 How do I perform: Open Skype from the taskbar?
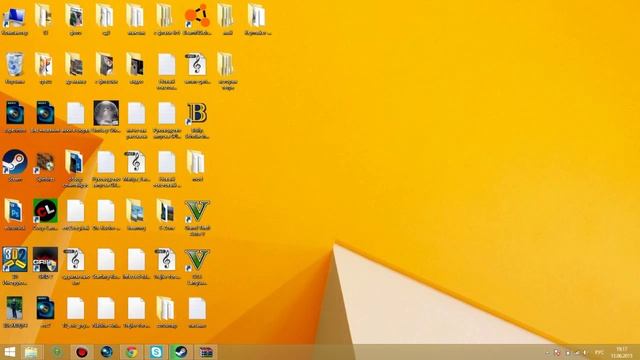pyautogui.click(x=156, y=352)
